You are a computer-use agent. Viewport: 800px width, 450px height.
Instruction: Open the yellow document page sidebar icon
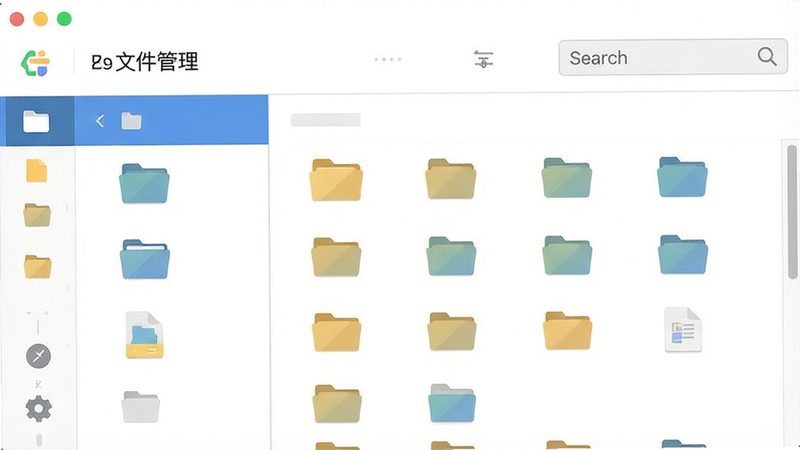(37, 170)
